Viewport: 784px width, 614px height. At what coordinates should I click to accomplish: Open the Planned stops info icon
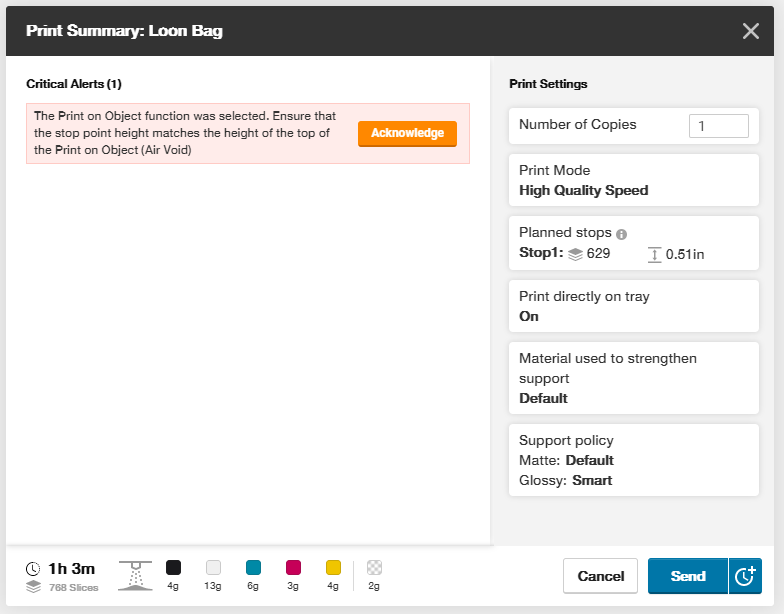pyautogui.click(x=621, y=234)
